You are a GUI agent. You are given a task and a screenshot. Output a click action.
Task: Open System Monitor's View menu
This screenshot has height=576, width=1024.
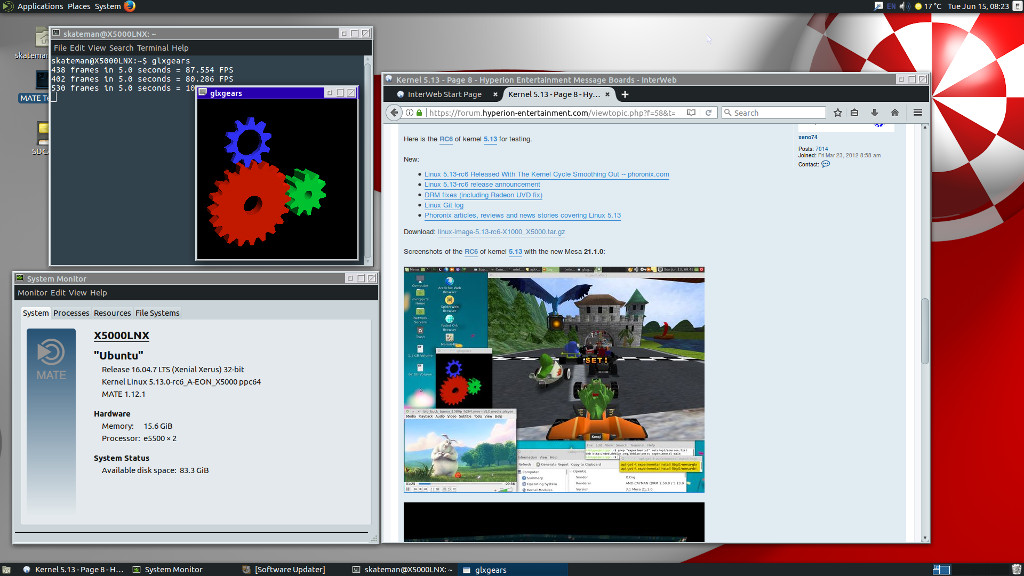78,293
